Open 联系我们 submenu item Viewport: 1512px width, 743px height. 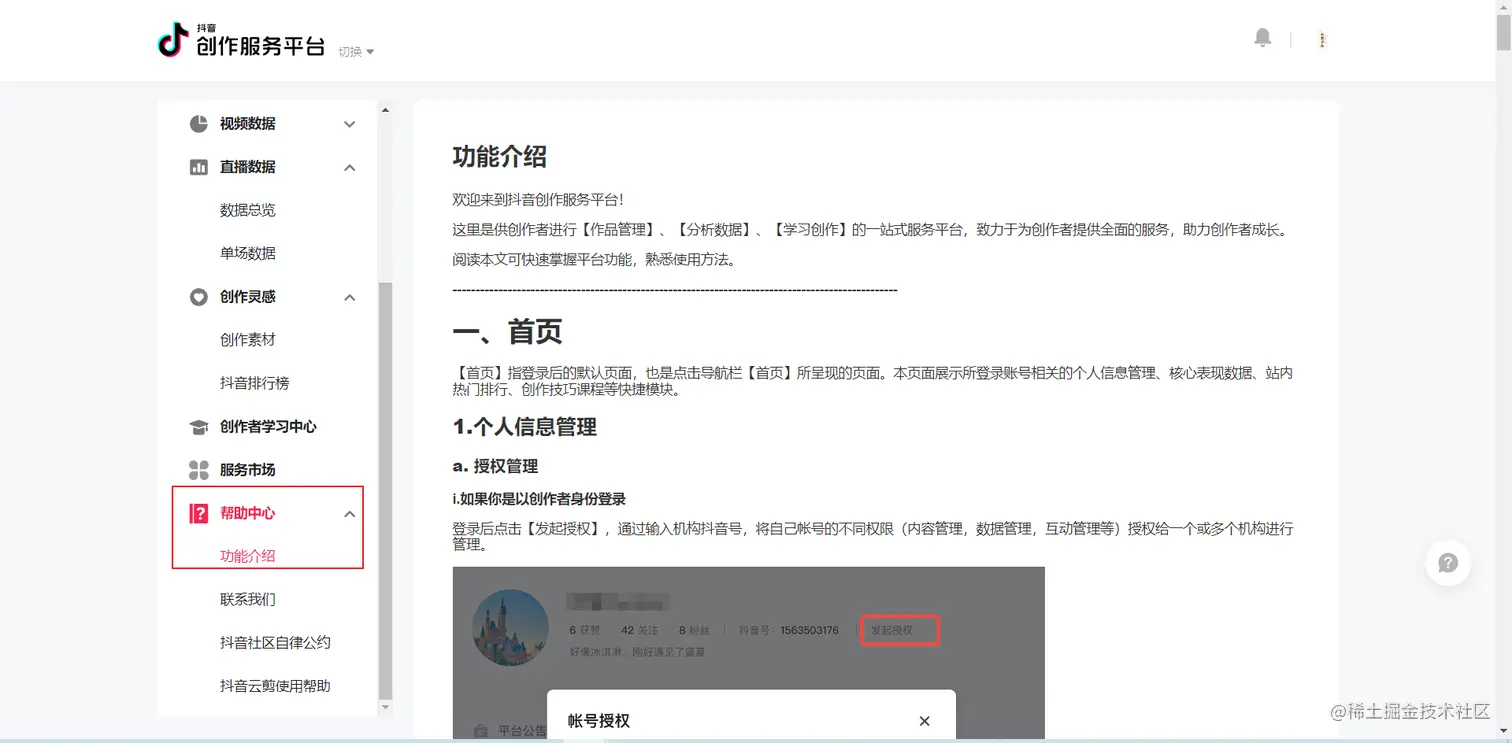248,600
